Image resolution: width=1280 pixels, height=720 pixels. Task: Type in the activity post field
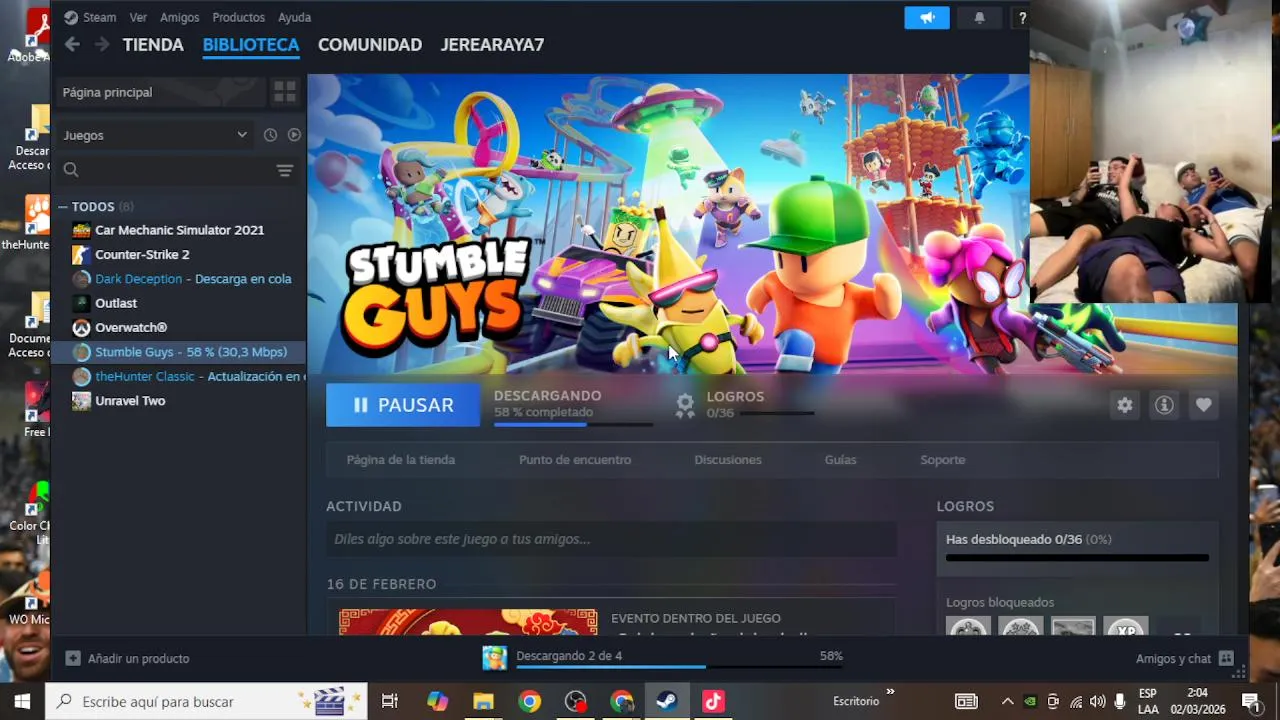click(x=611, y=539)
